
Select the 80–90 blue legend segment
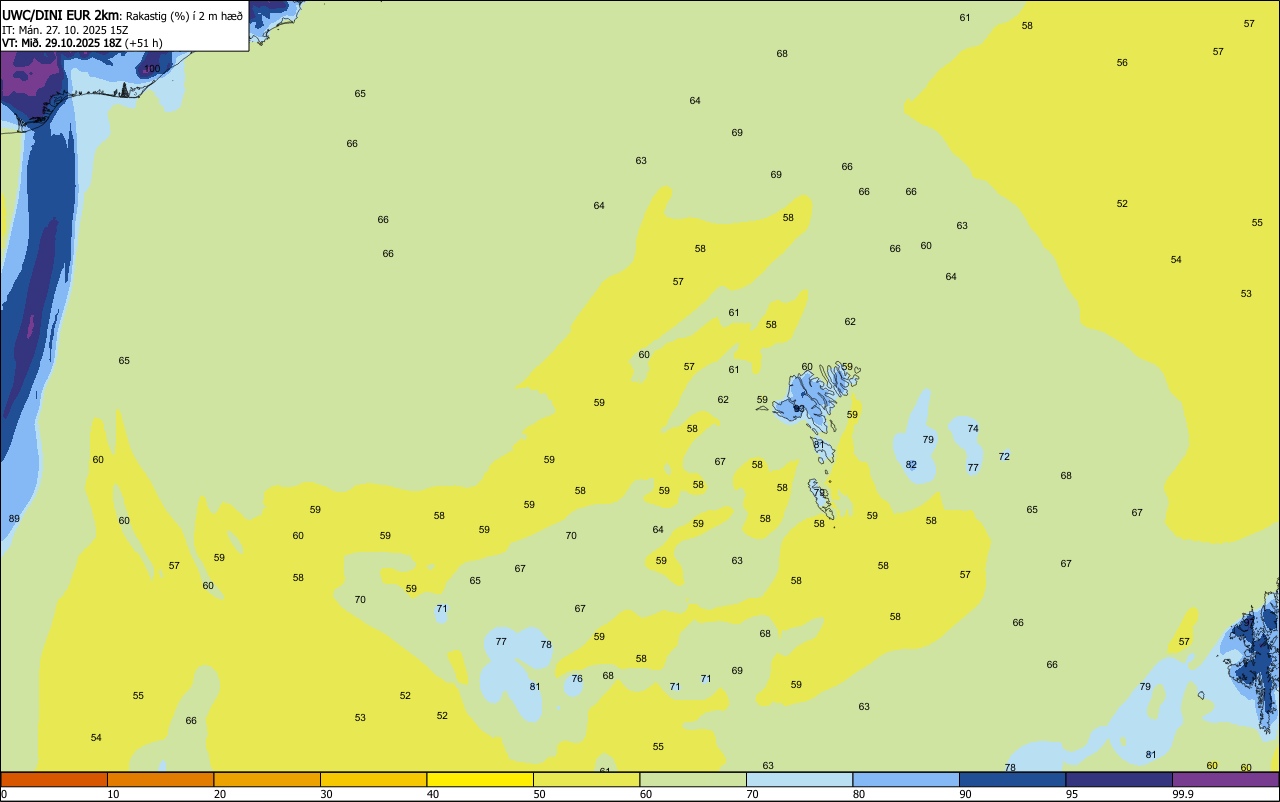click(906, 779)
